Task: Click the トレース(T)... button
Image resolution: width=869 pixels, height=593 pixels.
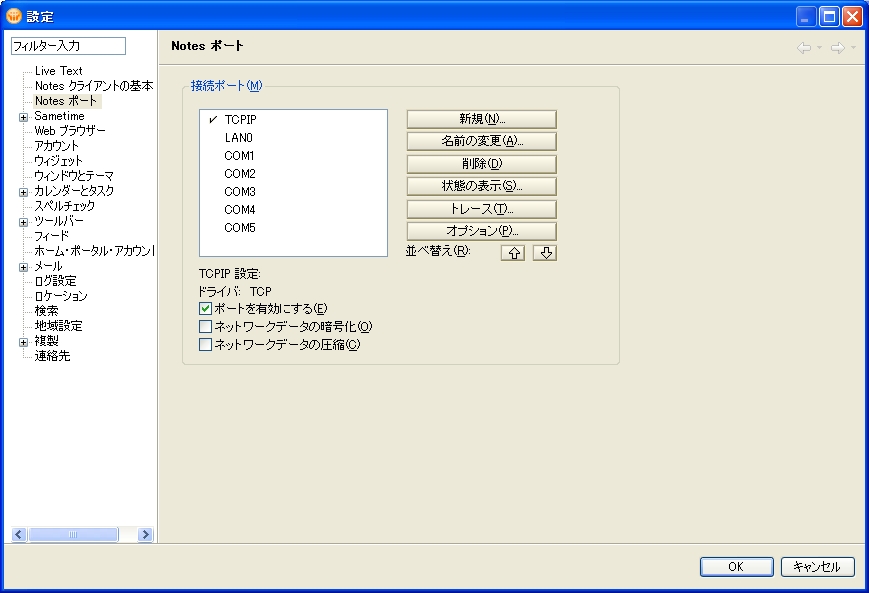Action: 482,209
